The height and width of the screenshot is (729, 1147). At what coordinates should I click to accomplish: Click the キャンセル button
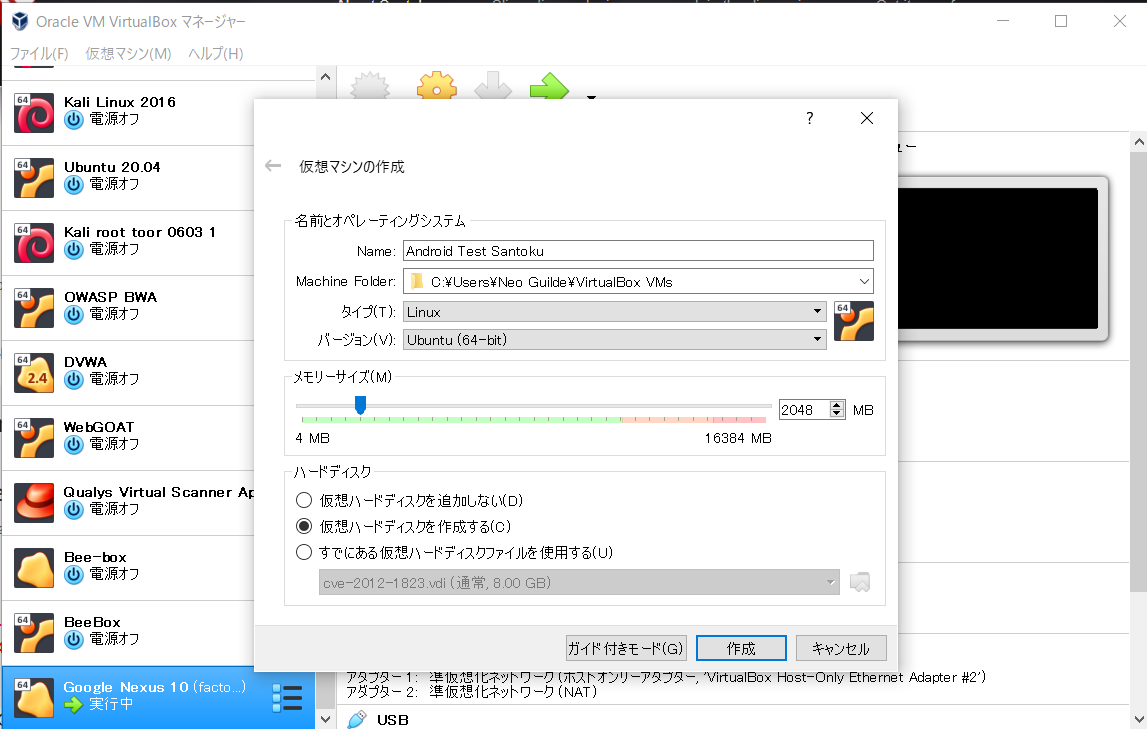coord(841,648)
